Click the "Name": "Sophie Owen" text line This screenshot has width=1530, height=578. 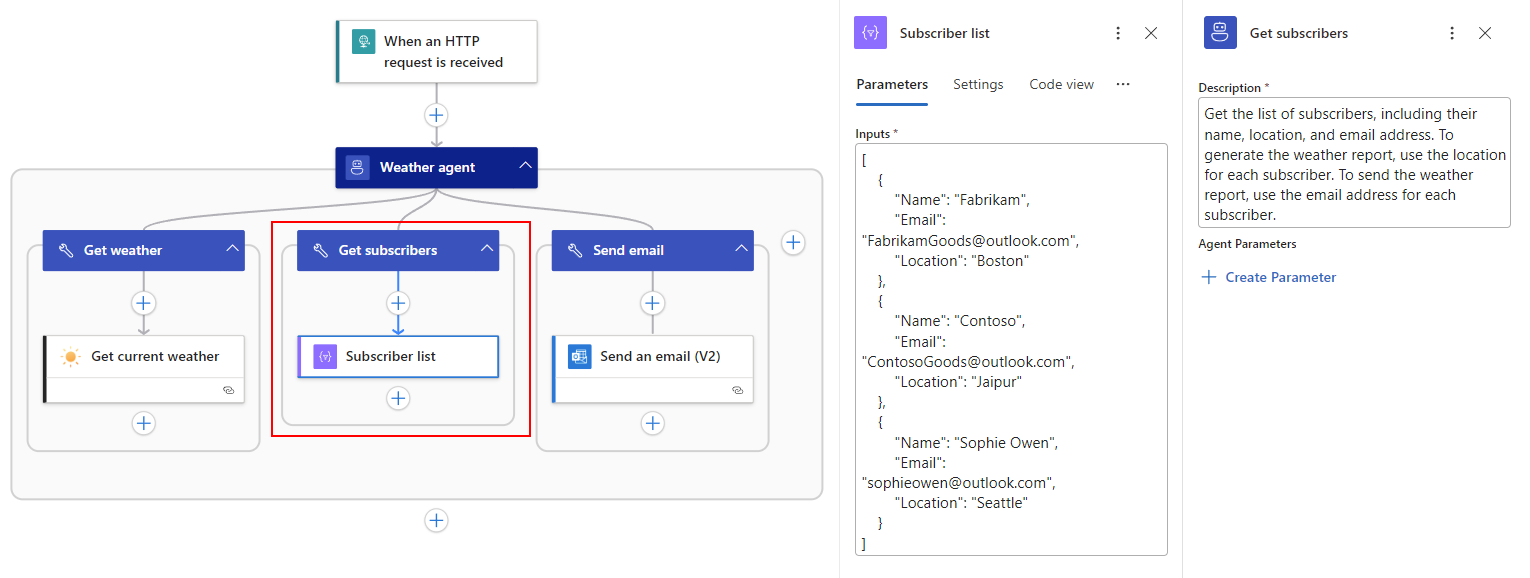point(976,443)
